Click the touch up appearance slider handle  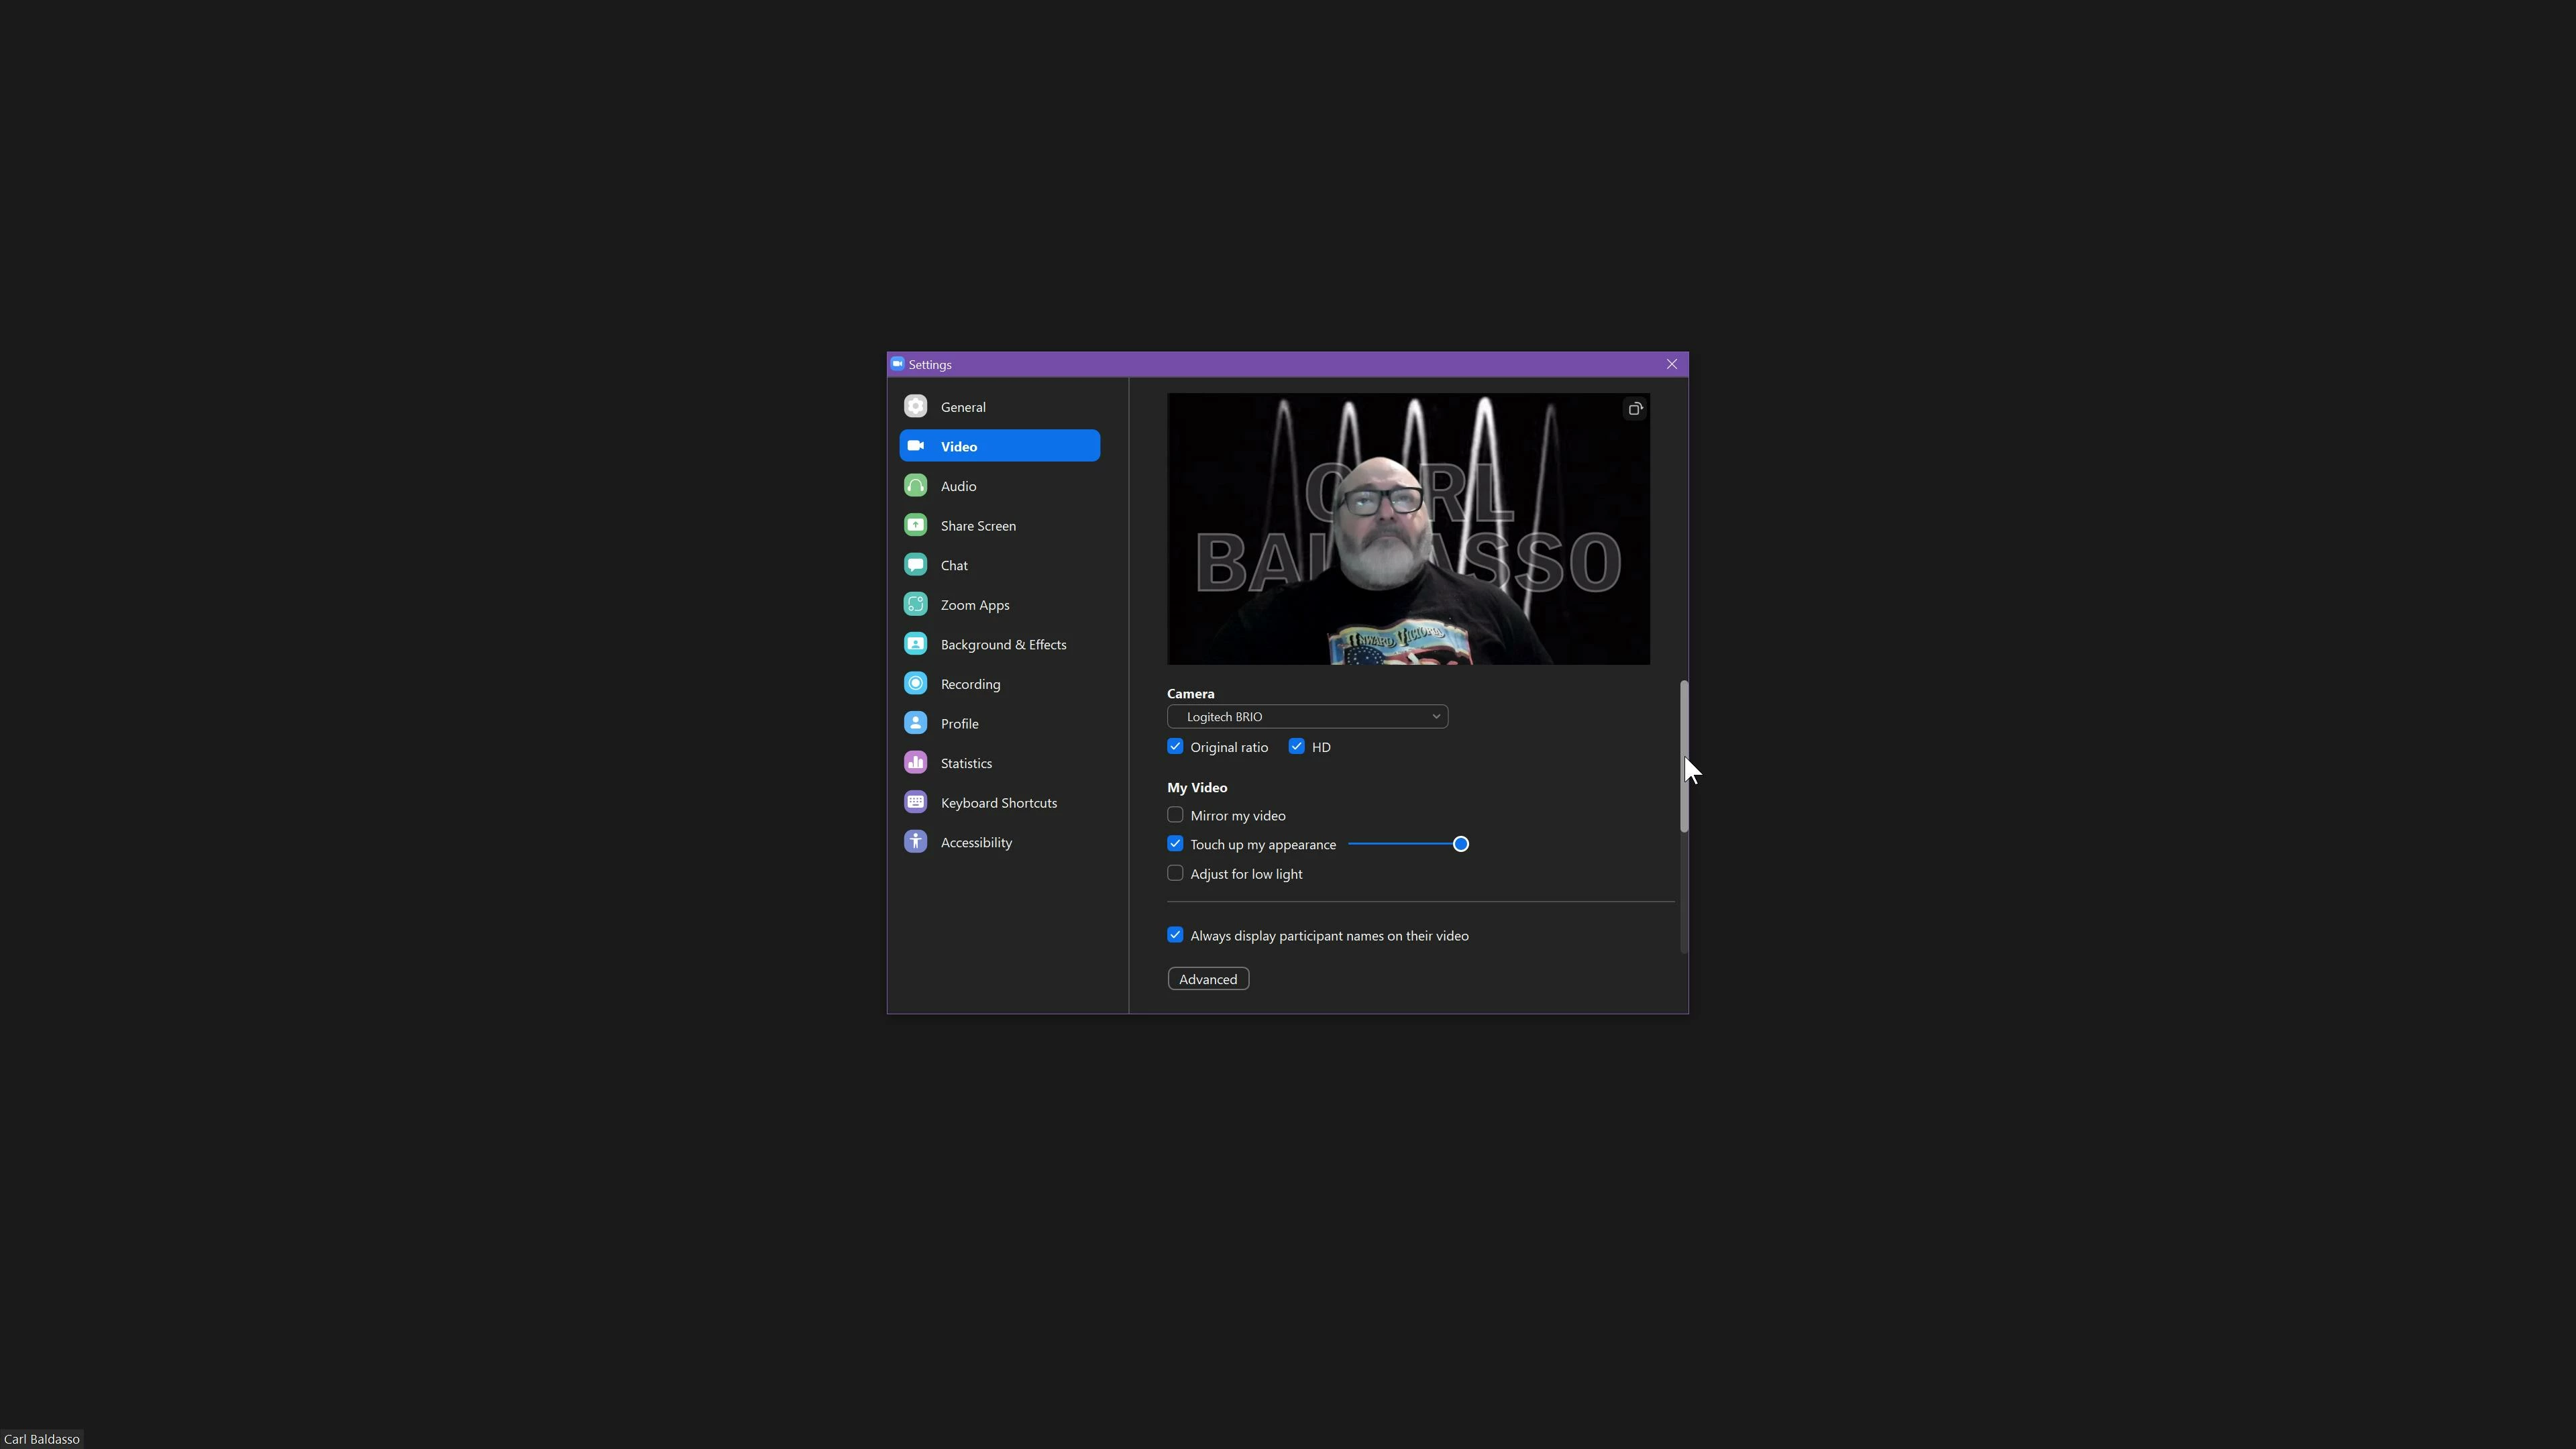point(1460,844)
